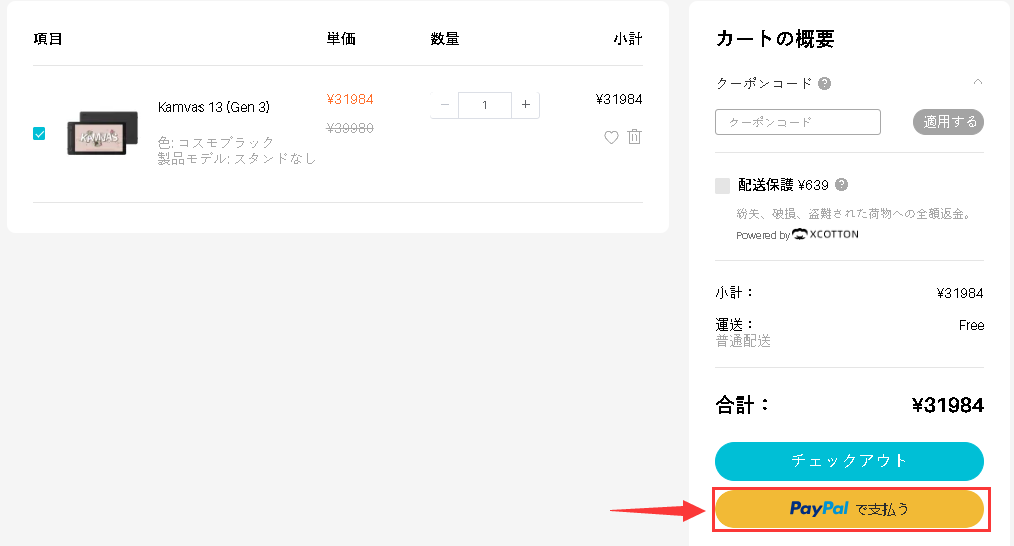The width and height of the screenshot is (1014, 546).
Task: Click the XCOTTON logo
Action: pyautogui.click(x=826, y=234)
